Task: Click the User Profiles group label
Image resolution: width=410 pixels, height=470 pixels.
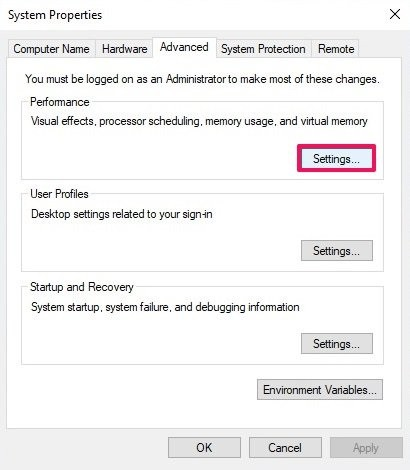Action: coord(59,194)
